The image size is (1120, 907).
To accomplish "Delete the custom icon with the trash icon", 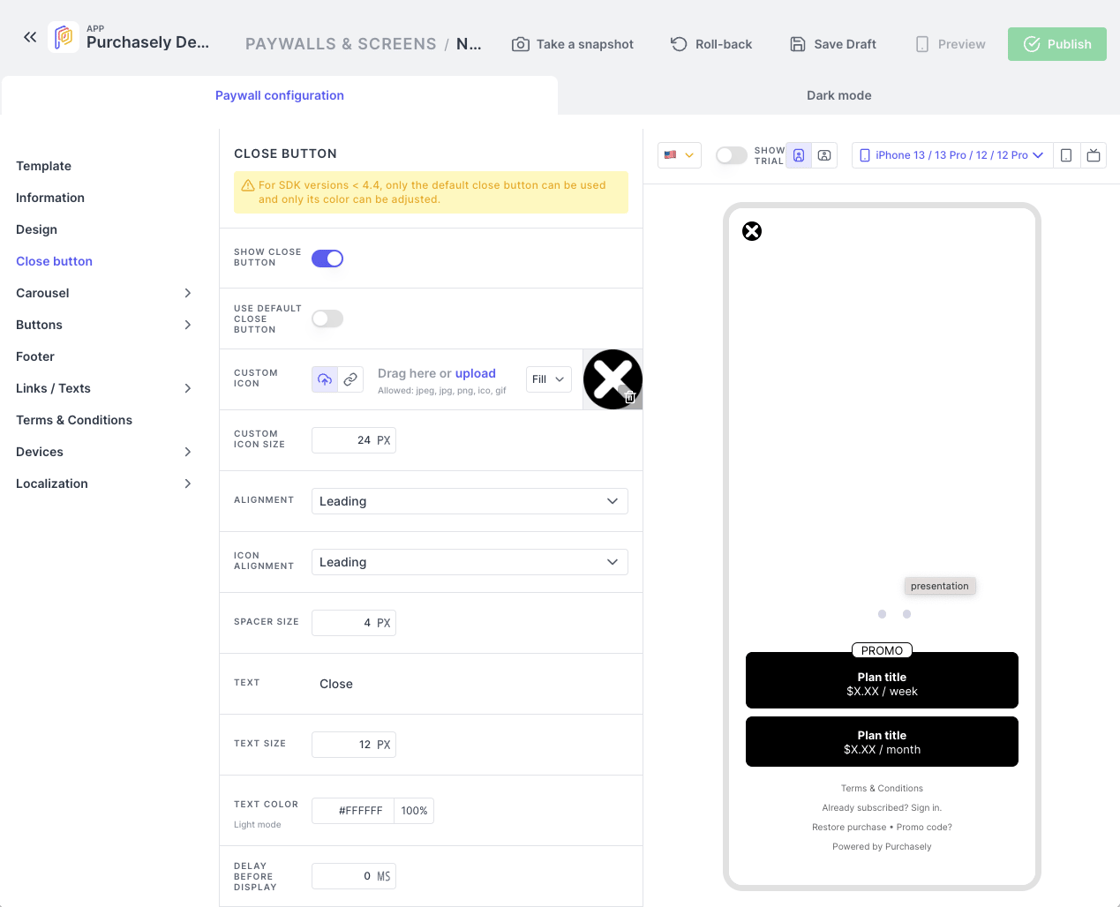I will (x=631, y=397).
